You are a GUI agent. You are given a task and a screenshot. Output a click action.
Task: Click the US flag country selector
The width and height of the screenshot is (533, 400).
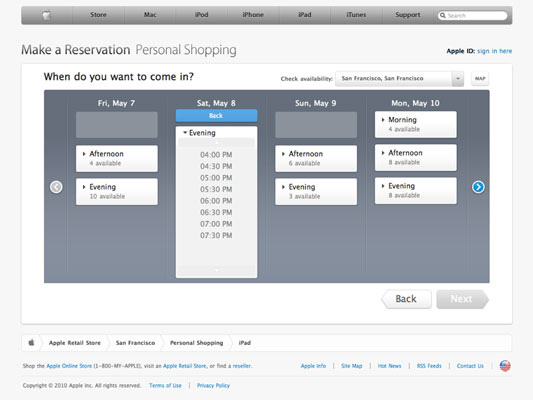505,366
